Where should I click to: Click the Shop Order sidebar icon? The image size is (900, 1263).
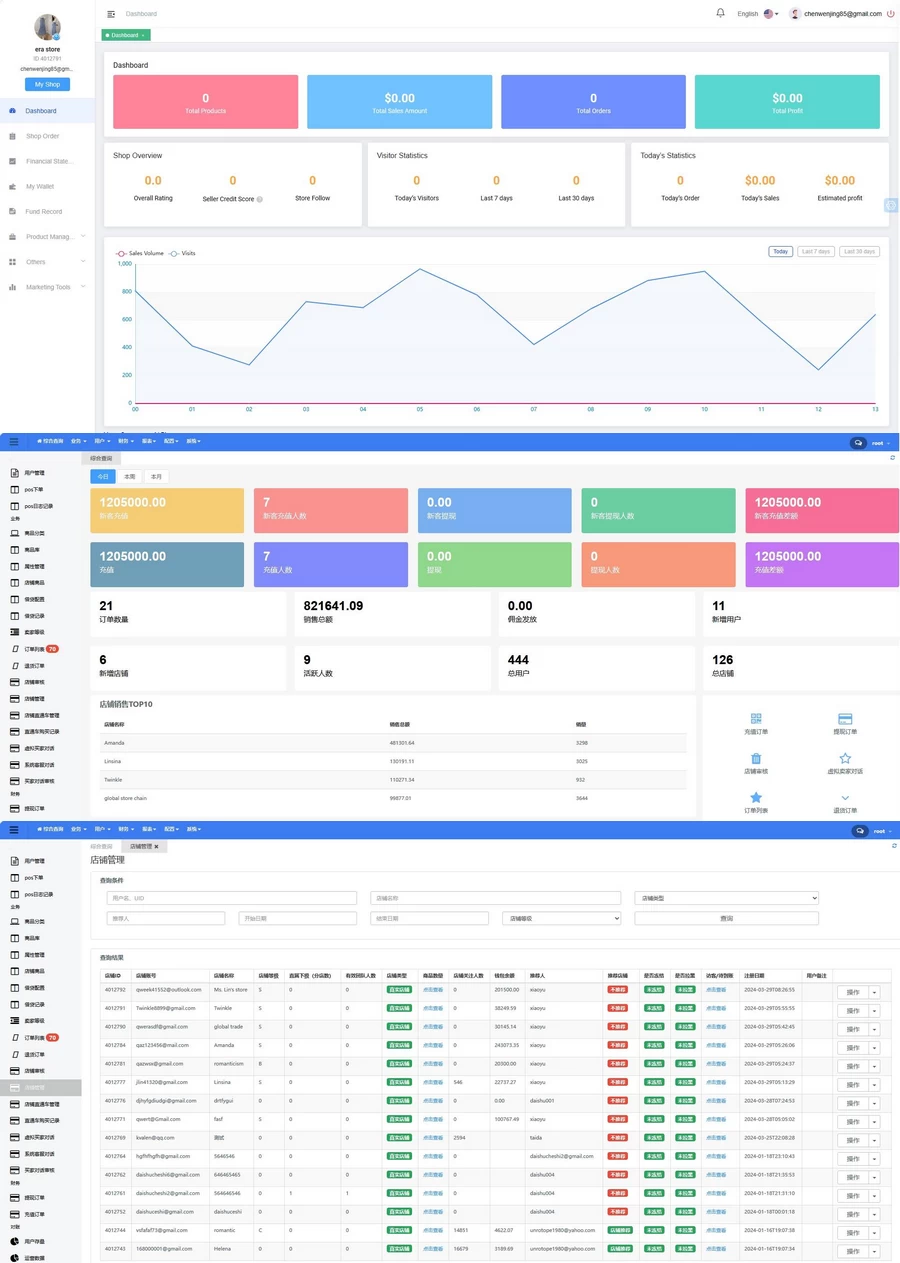(x=13, y=136)
